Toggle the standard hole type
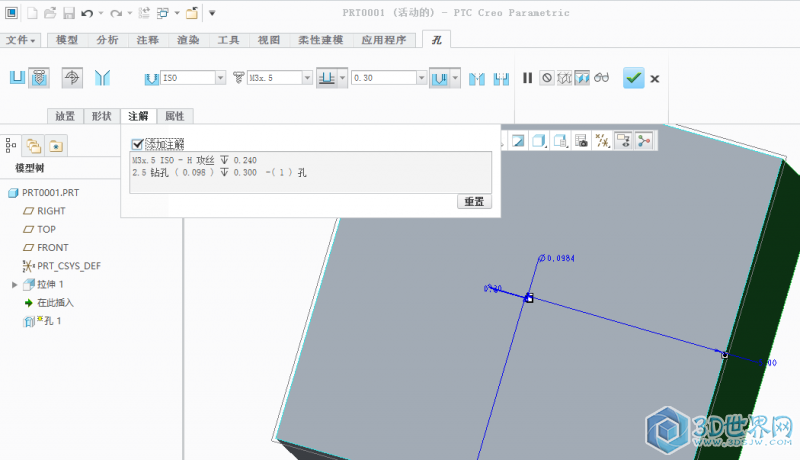Viewport: 800px width, 460px height. click(39, 78)
